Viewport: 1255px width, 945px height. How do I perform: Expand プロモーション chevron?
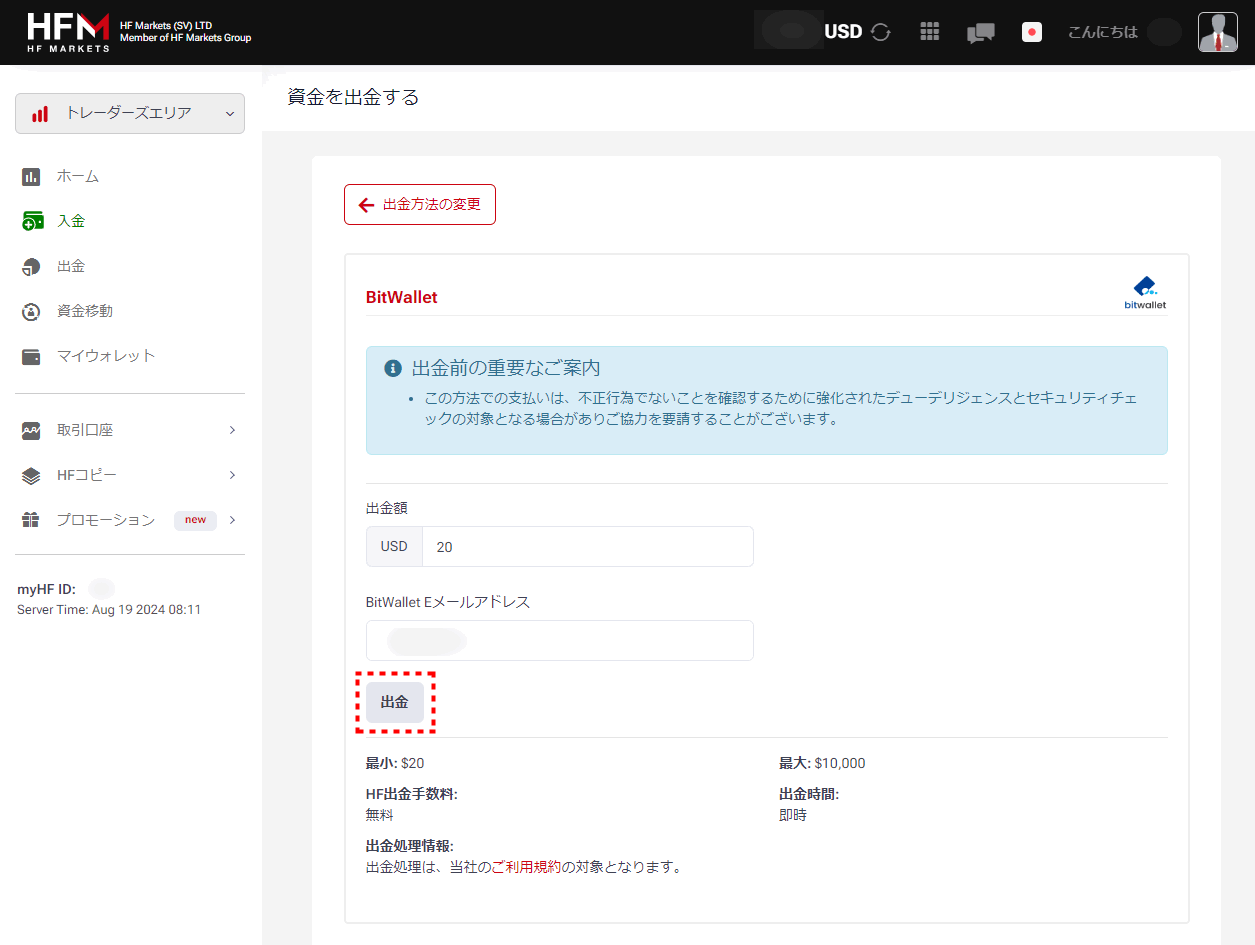coord(232,520)
